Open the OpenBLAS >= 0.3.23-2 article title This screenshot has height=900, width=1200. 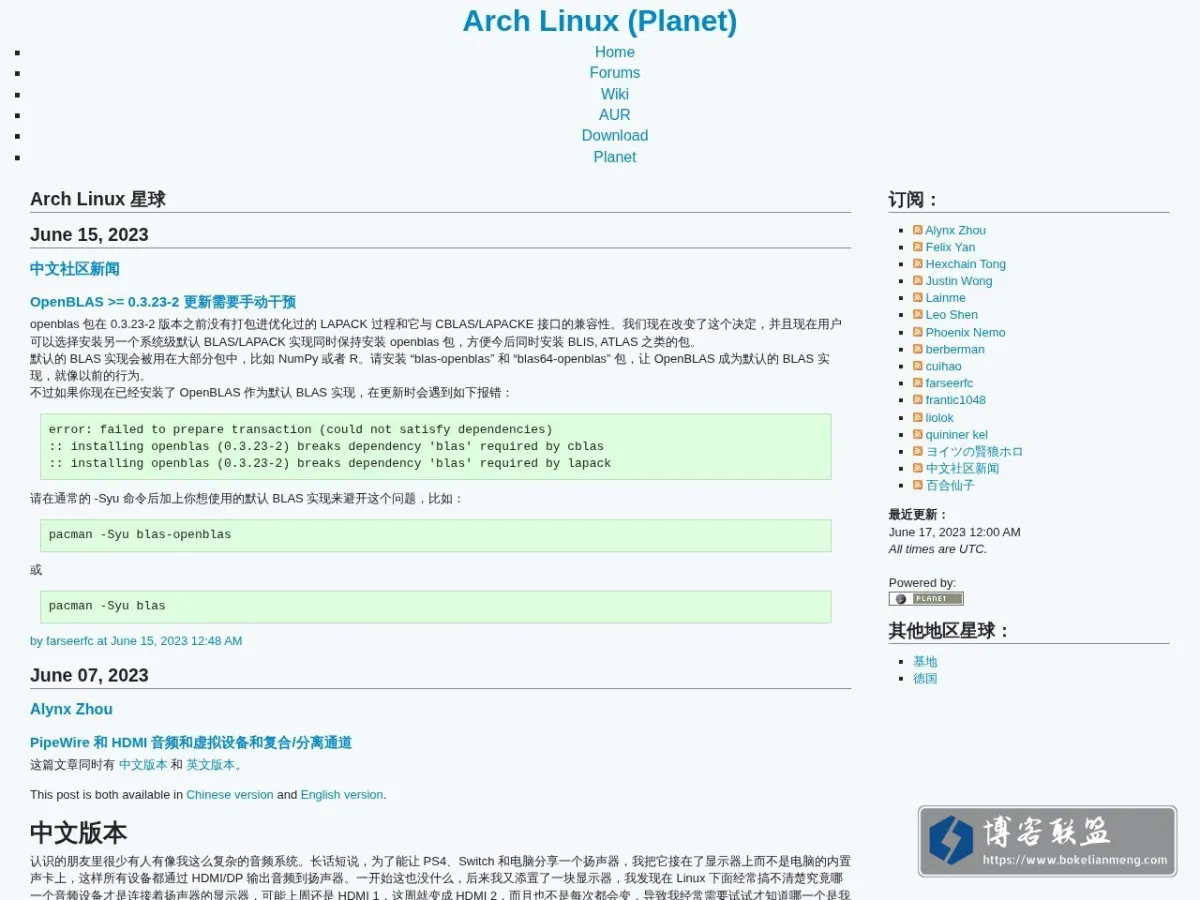[x=163, y=302]
